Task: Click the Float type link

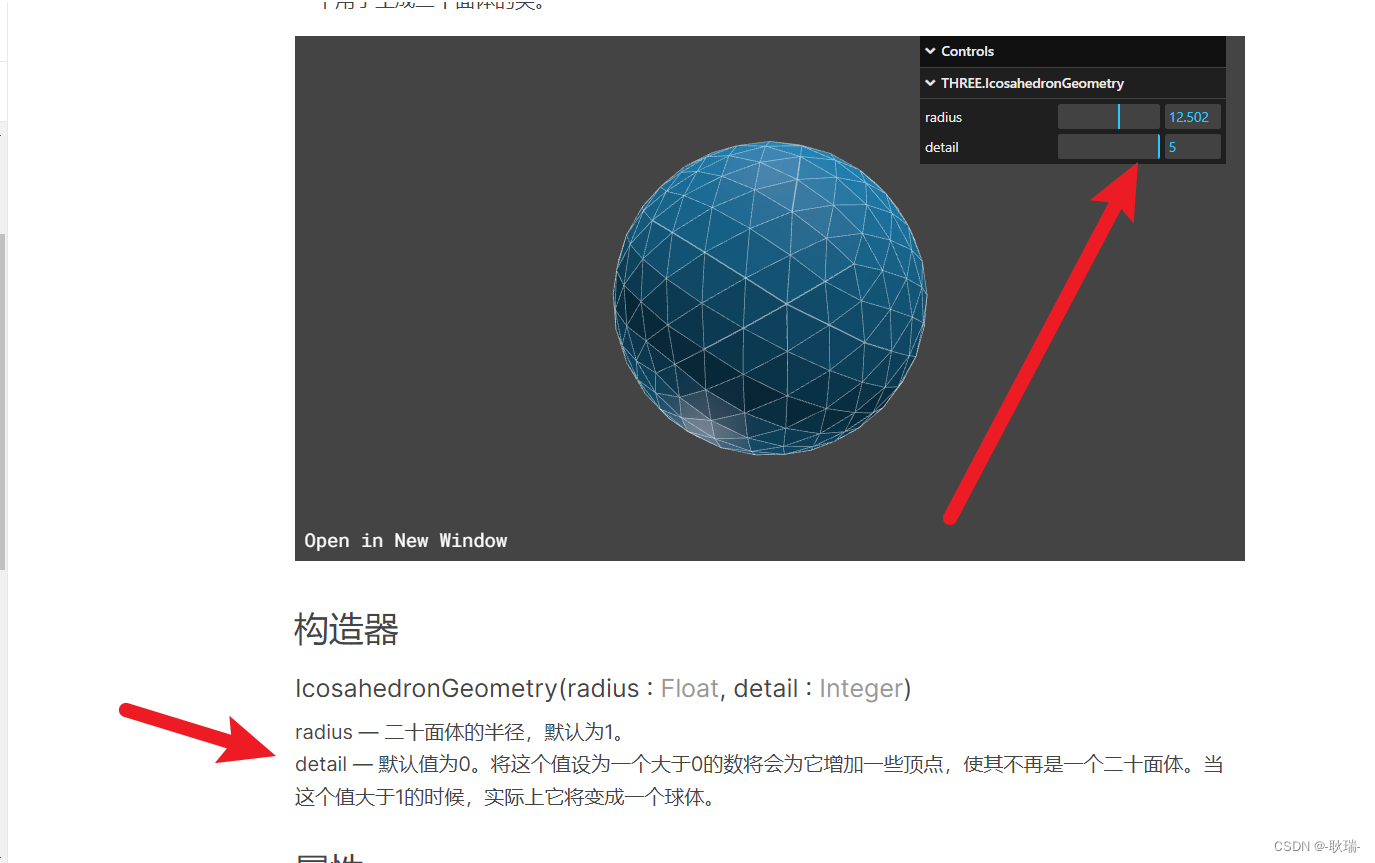Action: tap(689, 688)
